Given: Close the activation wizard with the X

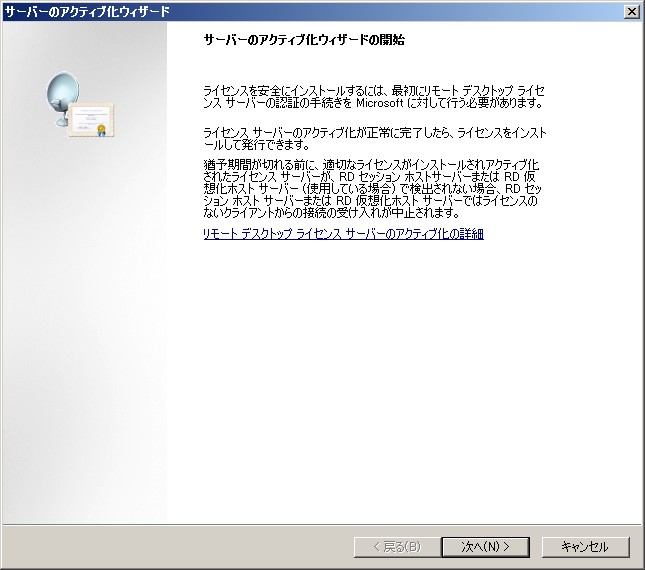Looking at the screenshot, I should point(631,11).
